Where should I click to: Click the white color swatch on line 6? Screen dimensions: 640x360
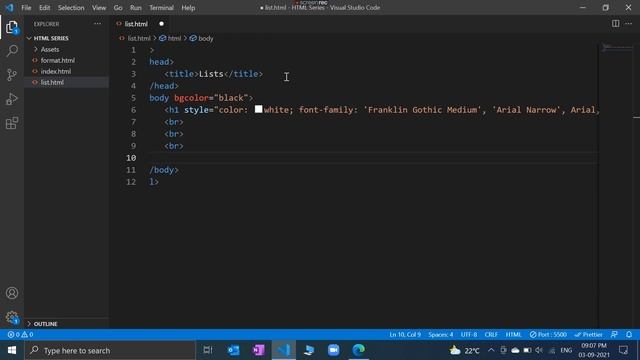[258, 109]
